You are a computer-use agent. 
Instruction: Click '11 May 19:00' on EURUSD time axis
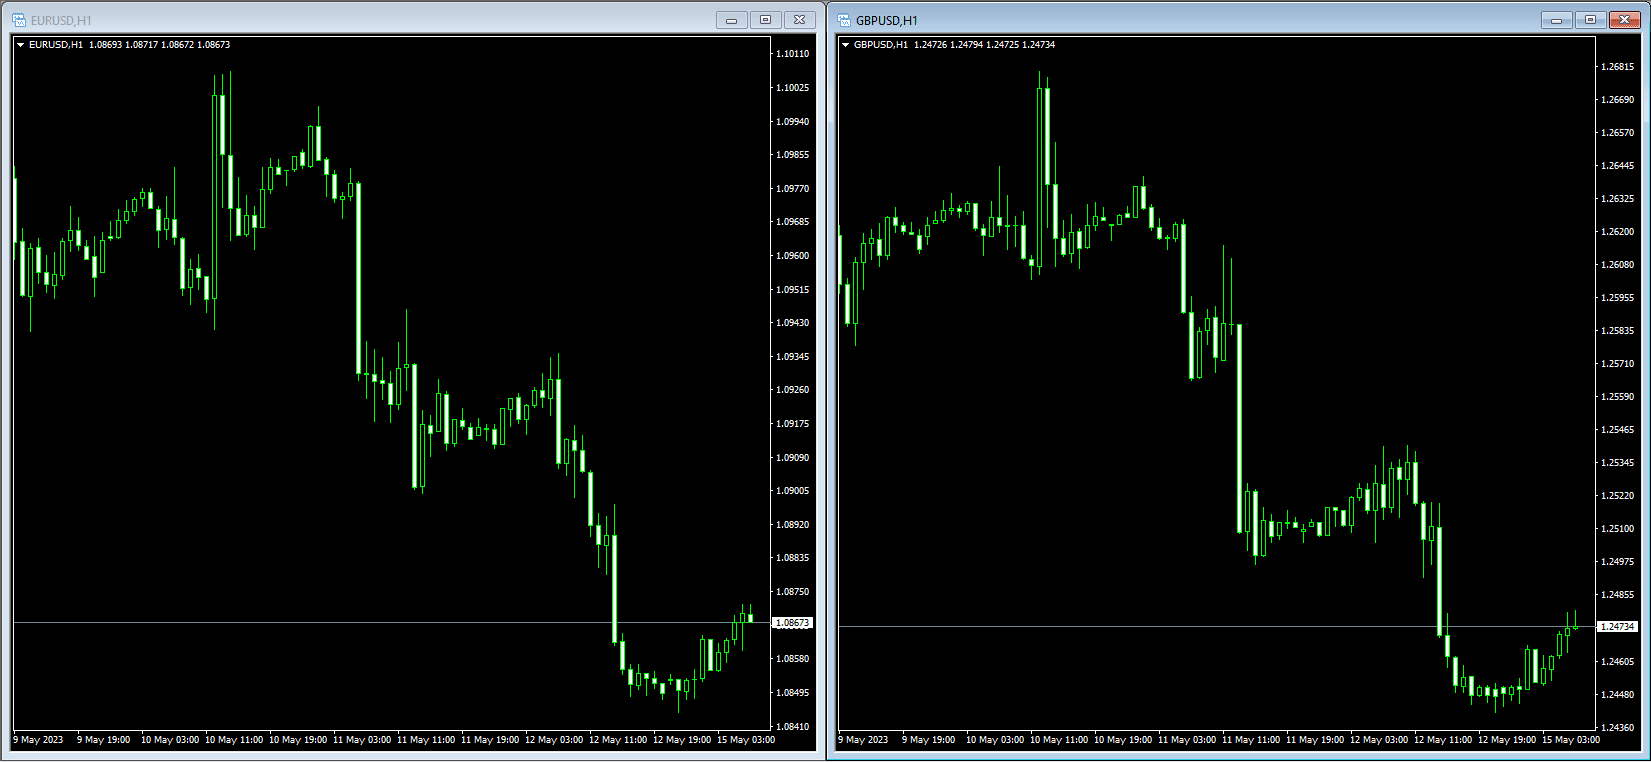(490, 740)
